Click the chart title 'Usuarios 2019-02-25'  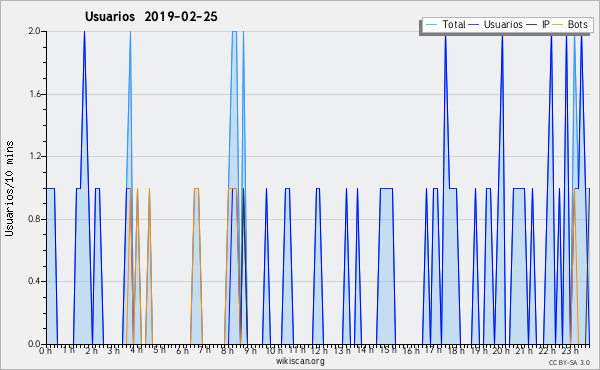click(x=151, y=17)
